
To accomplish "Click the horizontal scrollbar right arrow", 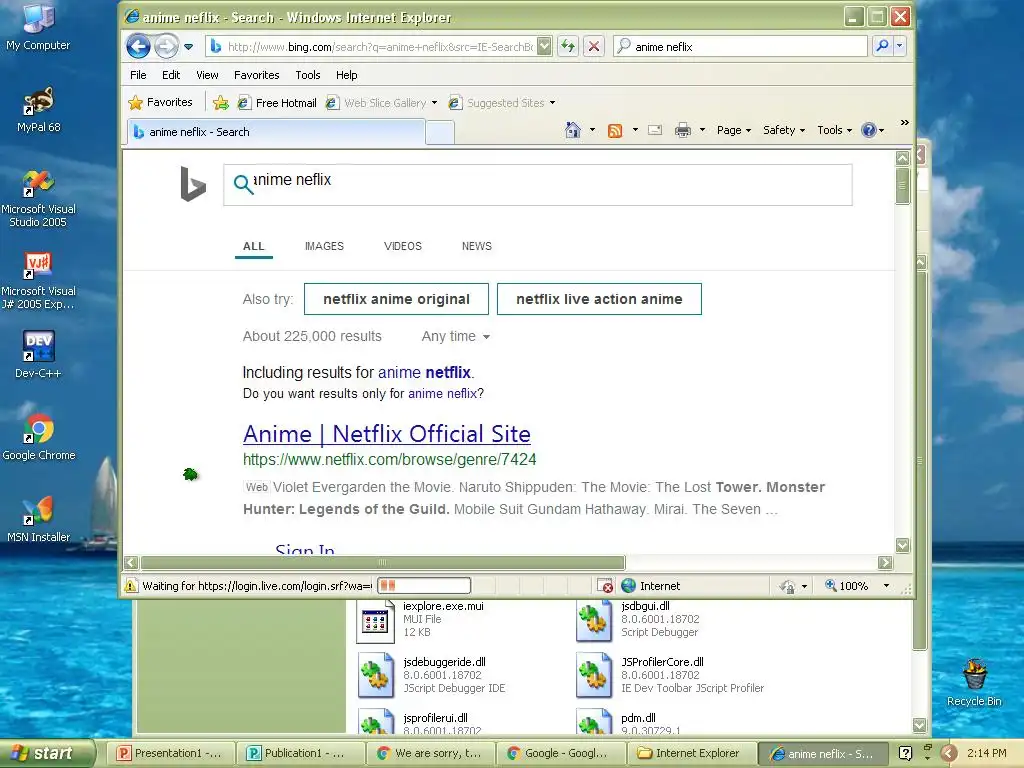I will (x=885, y=562).
